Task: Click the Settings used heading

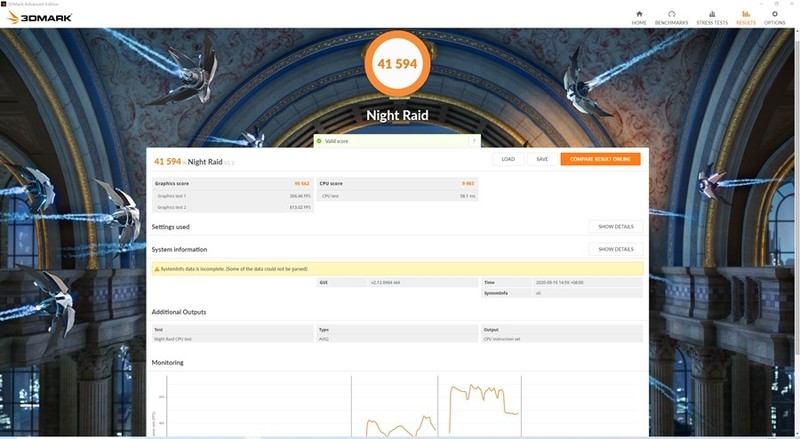Action: tap(170, 227)
